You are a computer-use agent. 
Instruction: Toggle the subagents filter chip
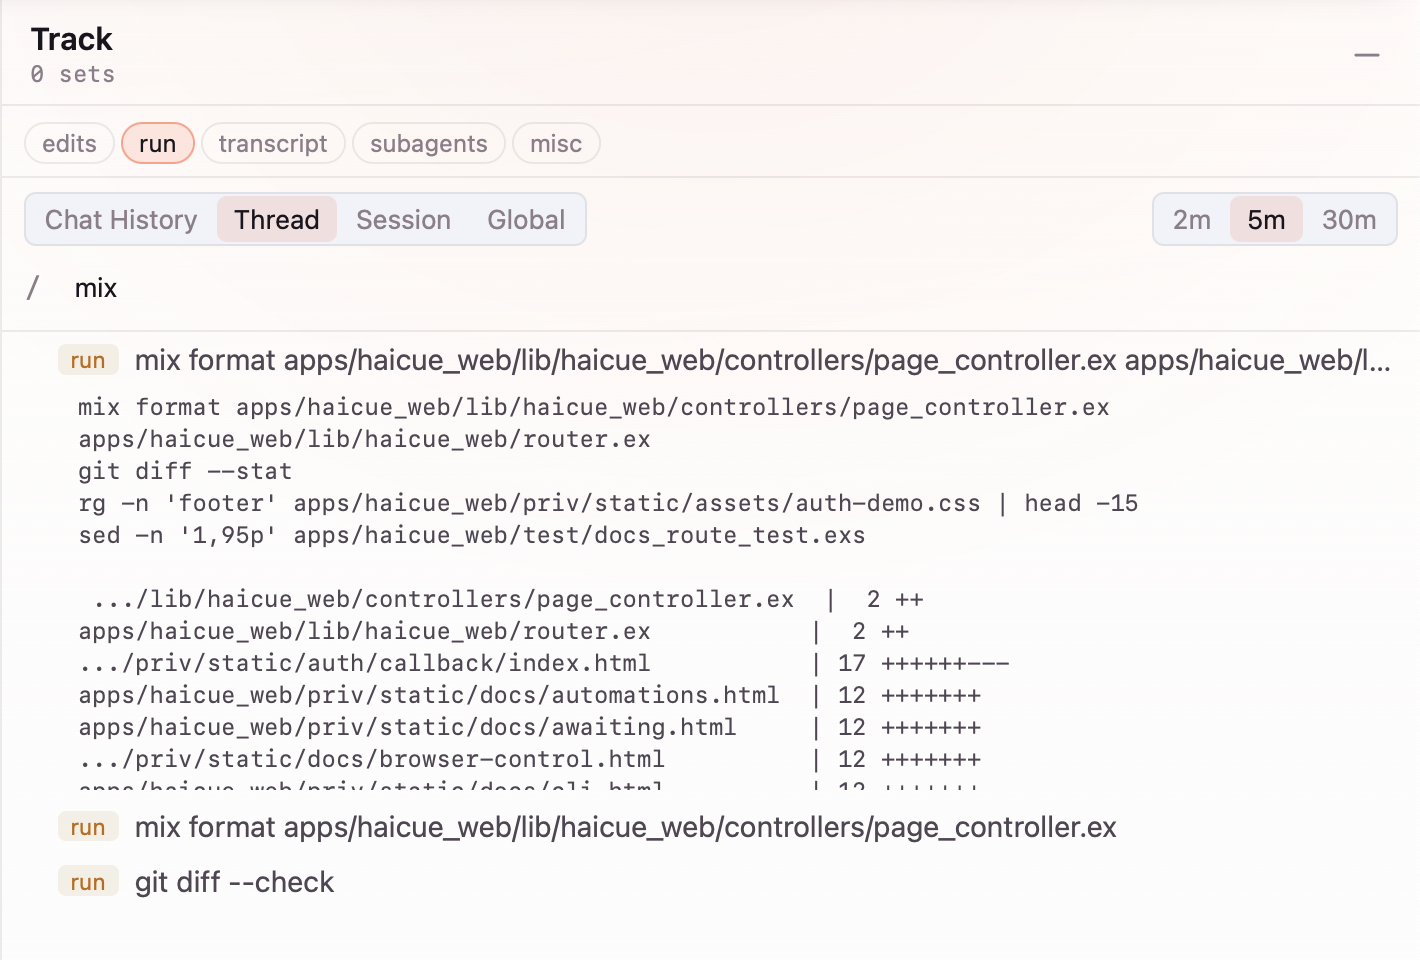coord(429,144)
